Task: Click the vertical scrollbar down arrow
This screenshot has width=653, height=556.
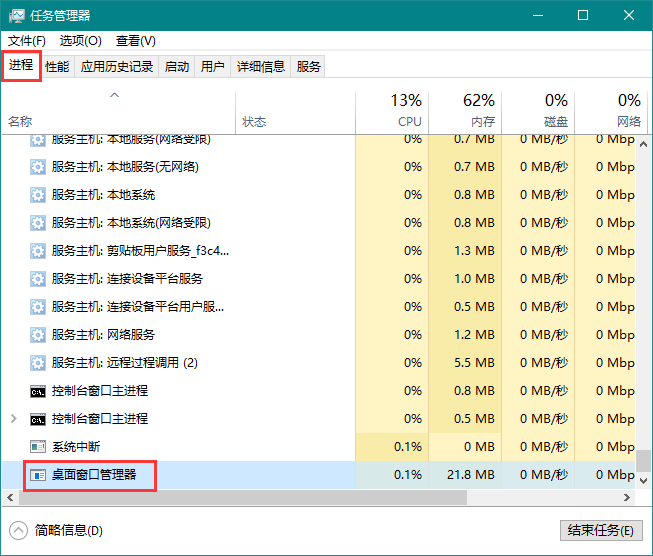Action: click(x=643, y=481)
